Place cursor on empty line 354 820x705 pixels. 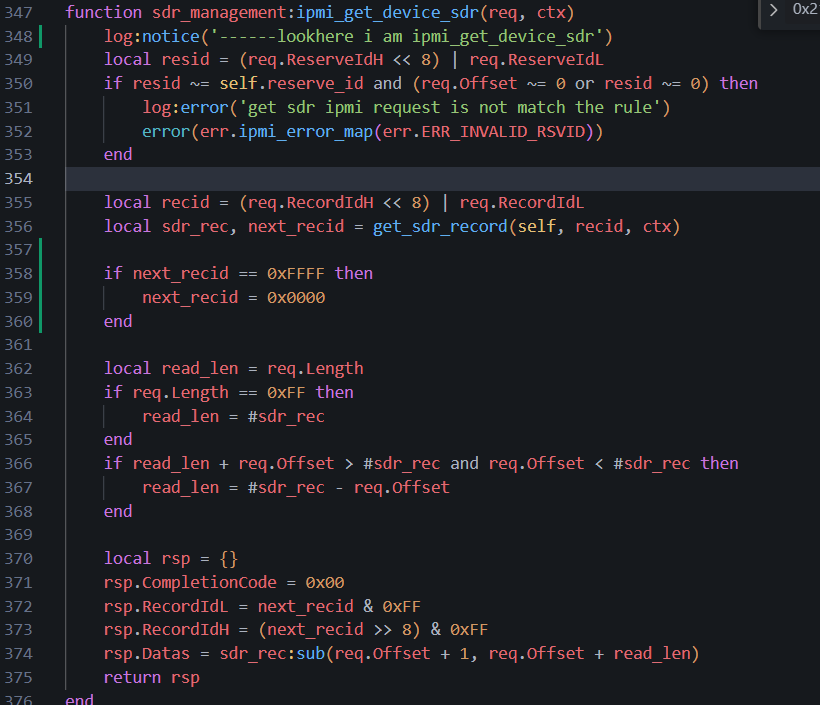point(400,178)
